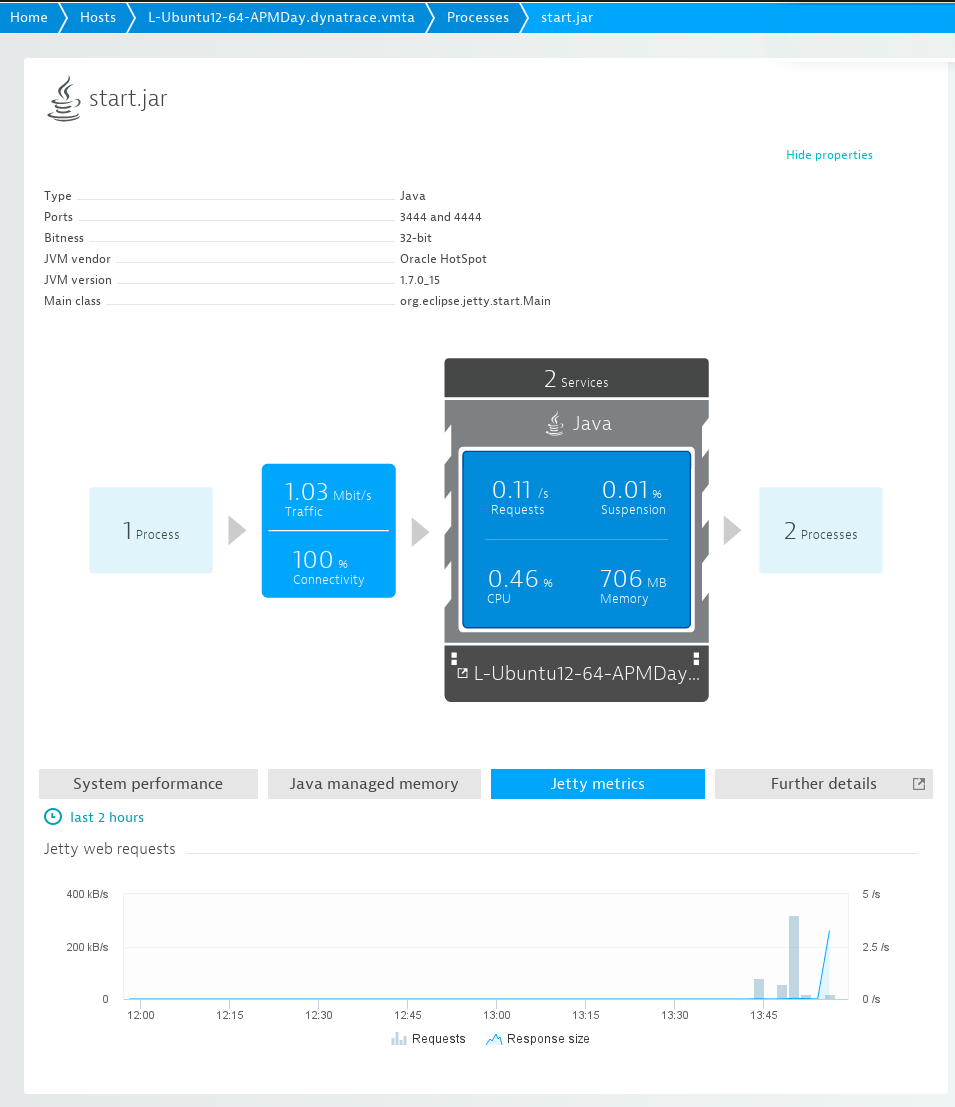Click the 706 MB Memory metric
This screenshot has width=955, height=1107.
click(x=633, y=586)
